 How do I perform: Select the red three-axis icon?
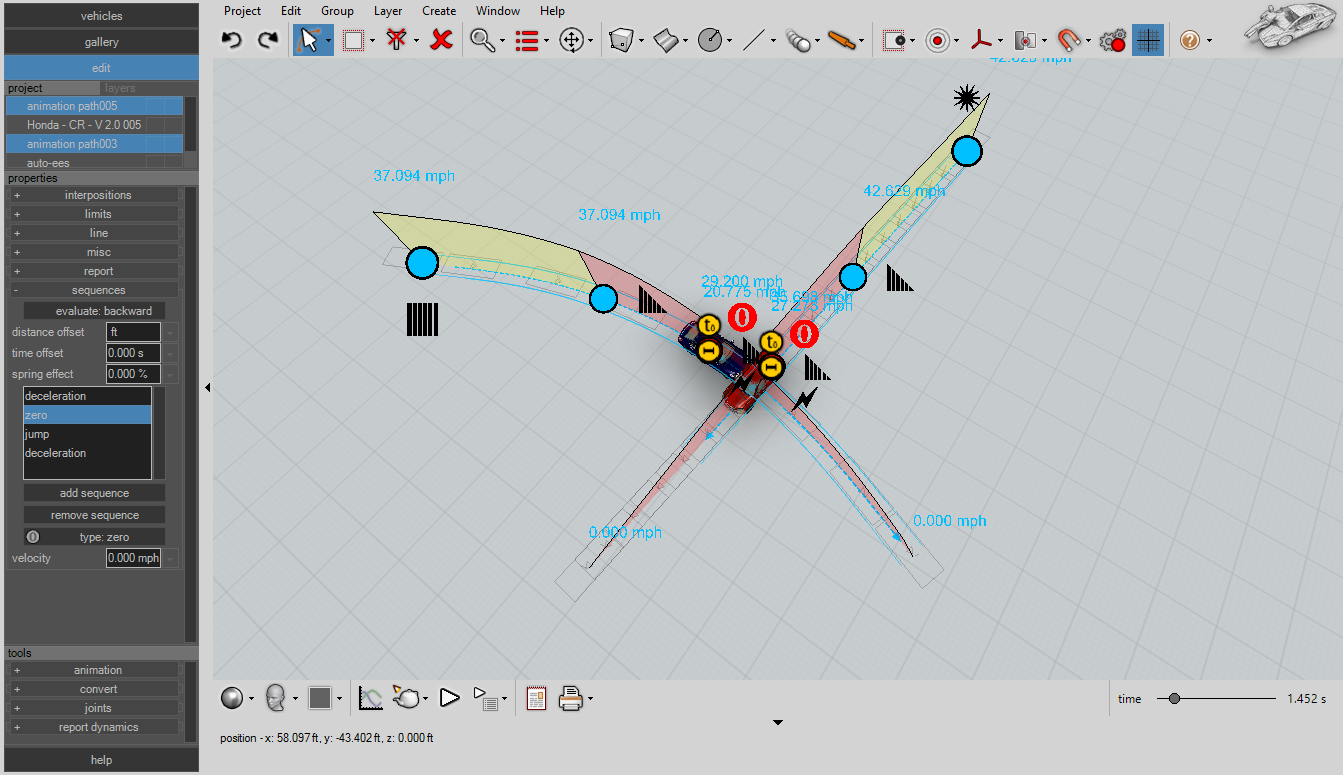pyautogui.click(x=983, y=40)
